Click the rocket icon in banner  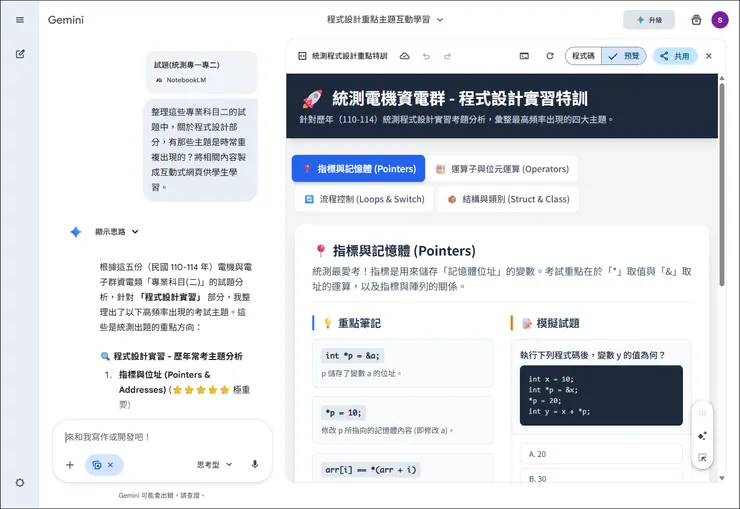tap(312, 99)
